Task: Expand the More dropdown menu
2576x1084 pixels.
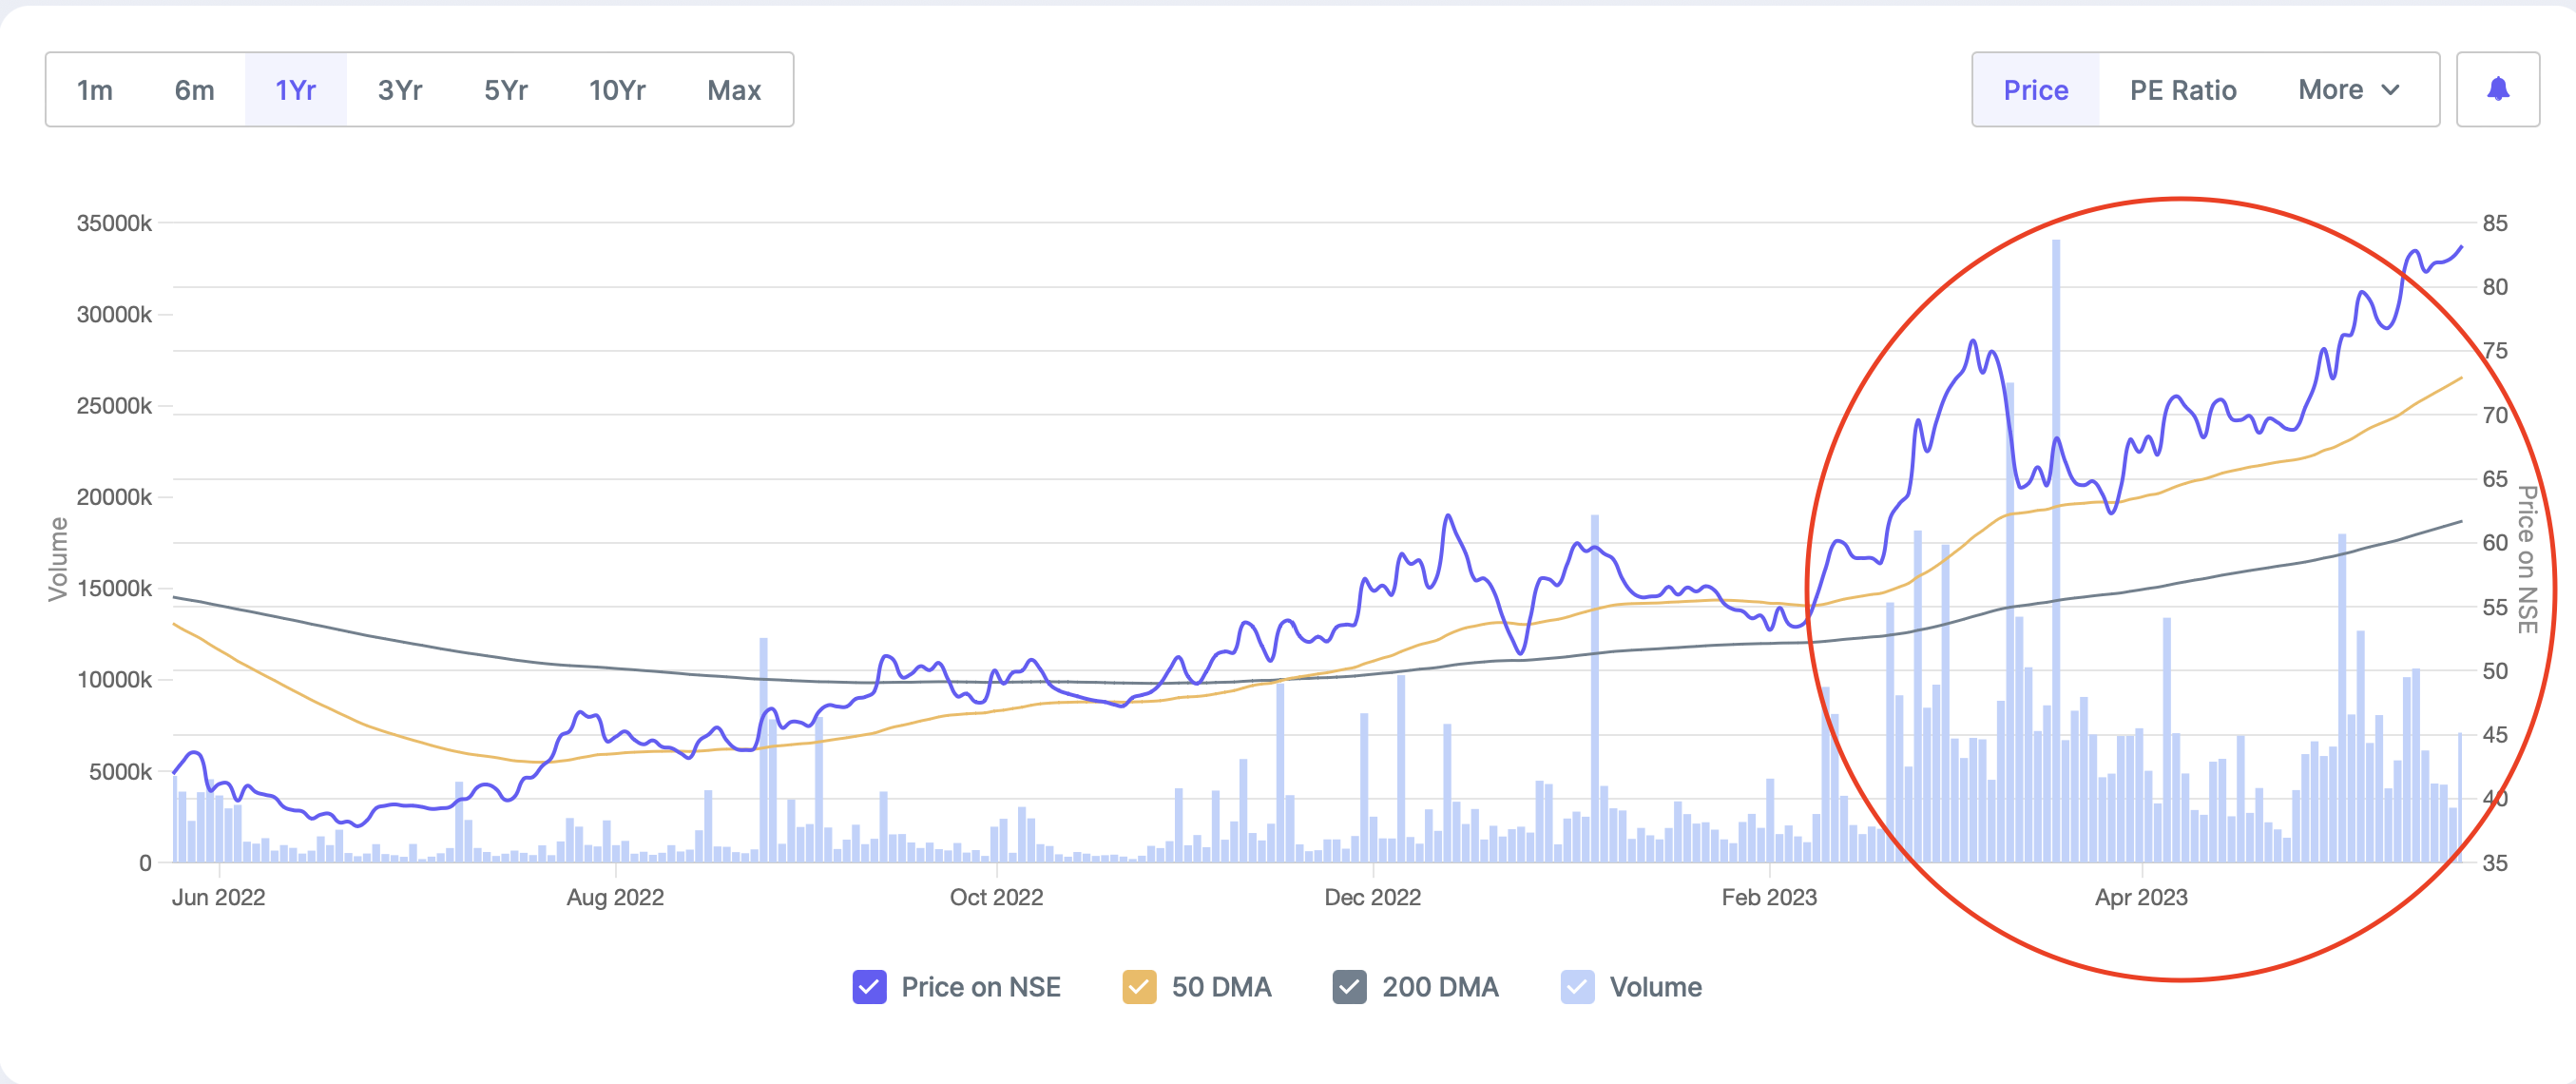Action: coord(2347,90)
